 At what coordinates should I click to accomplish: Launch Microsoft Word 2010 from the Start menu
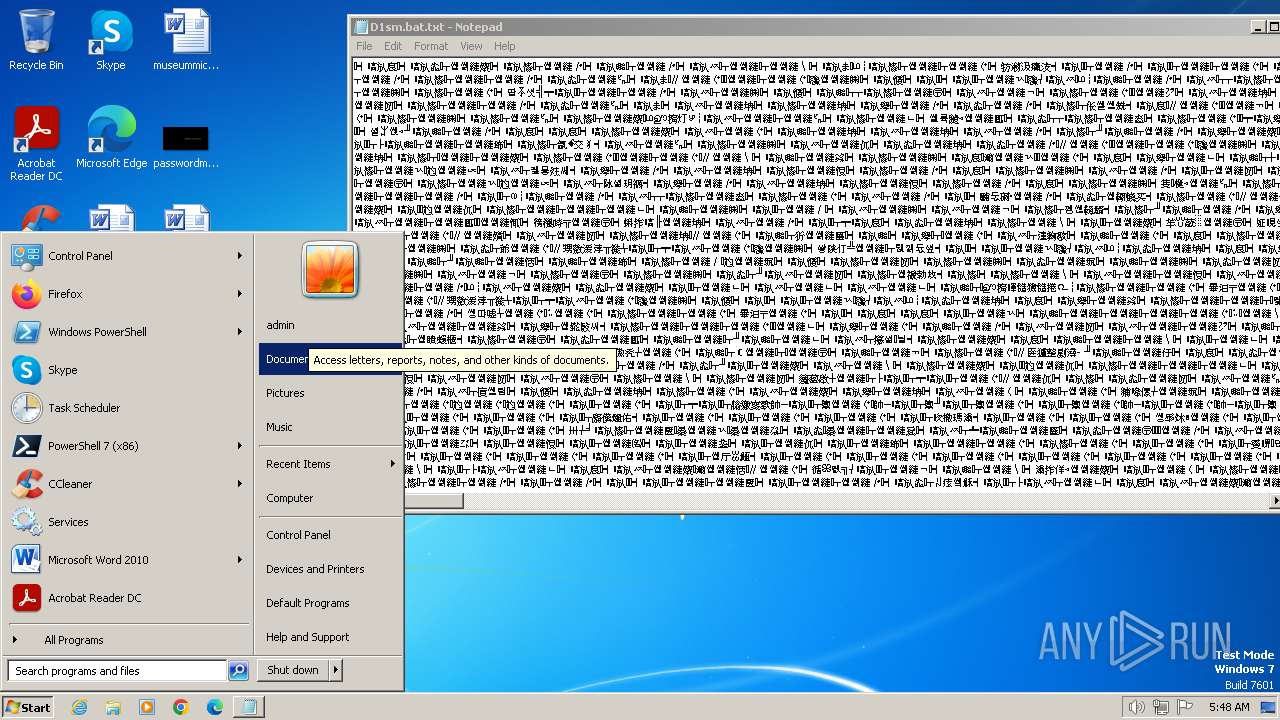(x=127, y=560)
